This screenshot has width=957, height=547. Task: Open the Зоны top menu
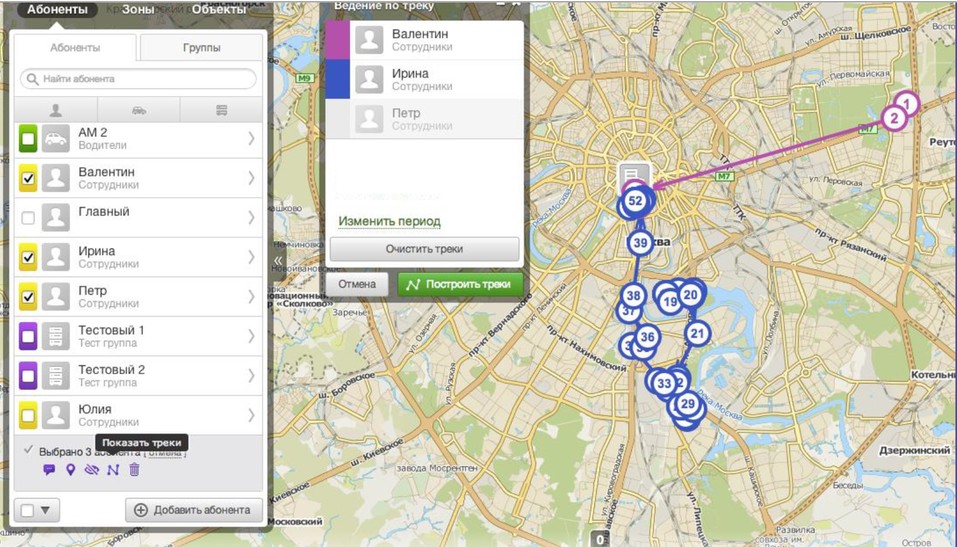(138, 10)
